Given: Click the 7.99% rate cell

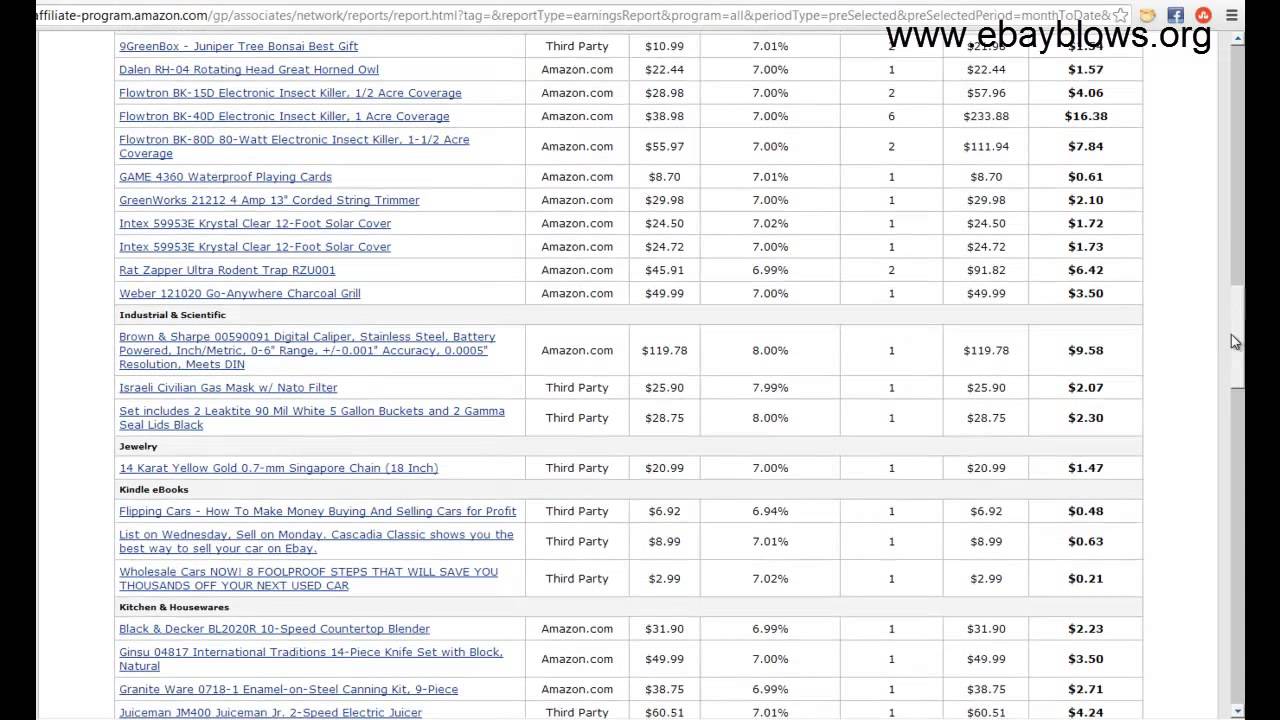Looking at the screenshot, I should (770, 387).
